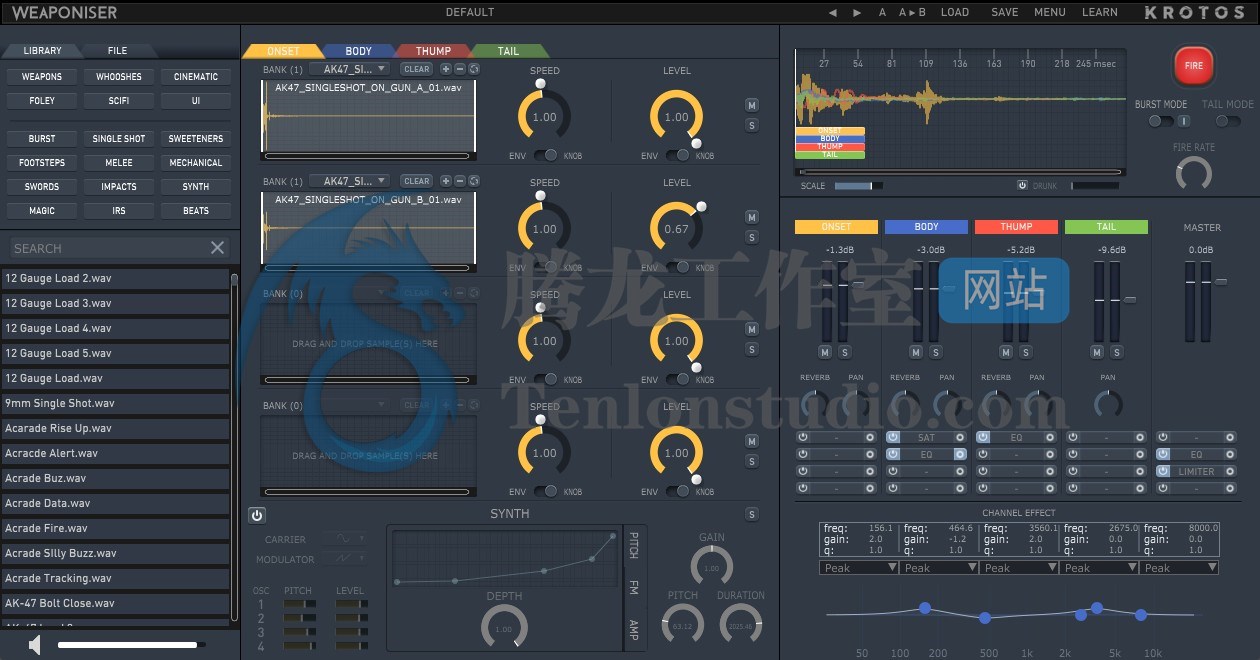
Task: Open Peak filter dropdown for 8000.0 band
Action: pyautogui.click(x=1179, y=567)
